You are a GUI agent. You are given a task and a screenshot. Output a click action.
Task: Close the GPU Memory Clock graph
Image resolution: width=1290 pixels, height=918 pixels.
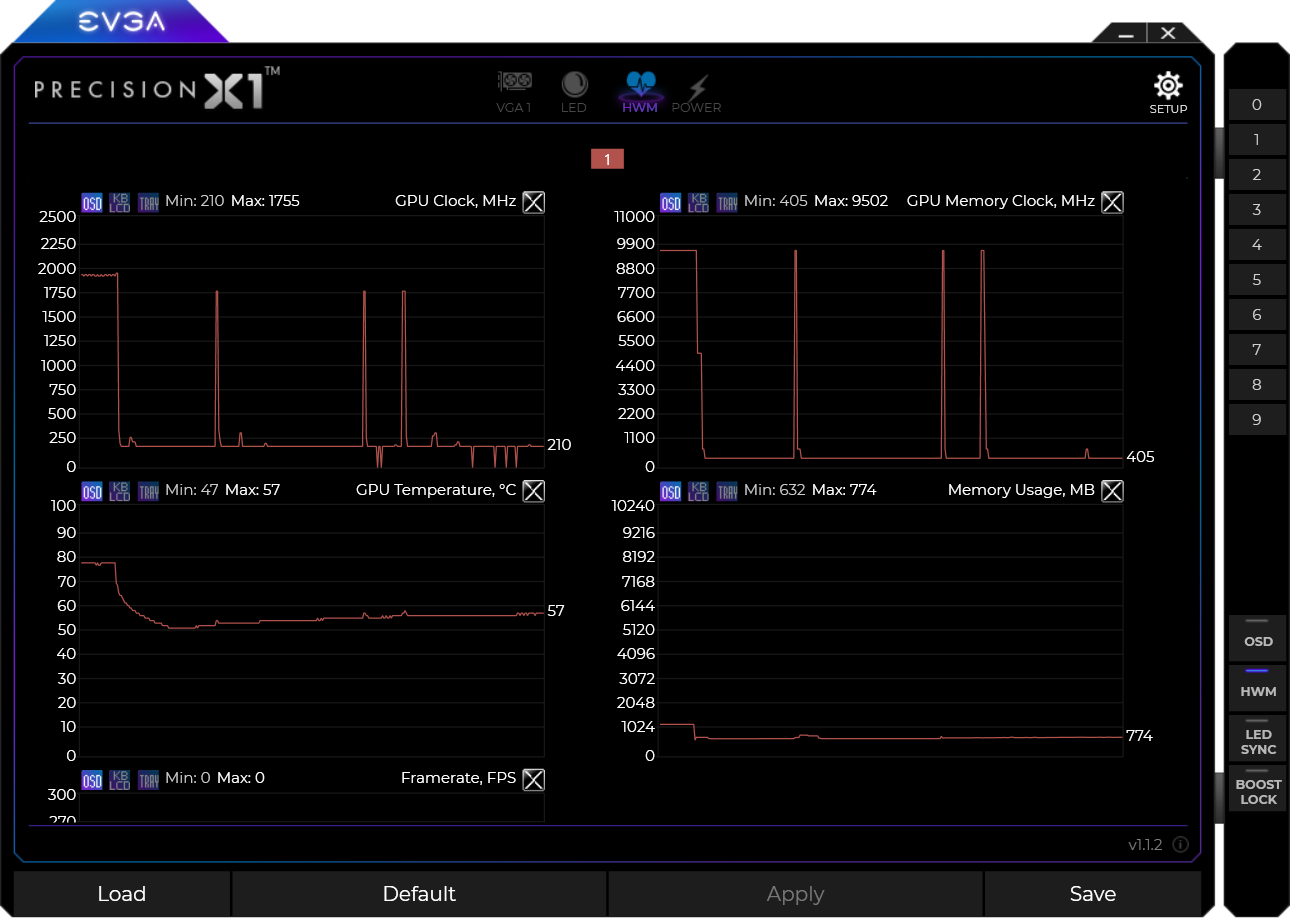click(x=1112, y=202)
